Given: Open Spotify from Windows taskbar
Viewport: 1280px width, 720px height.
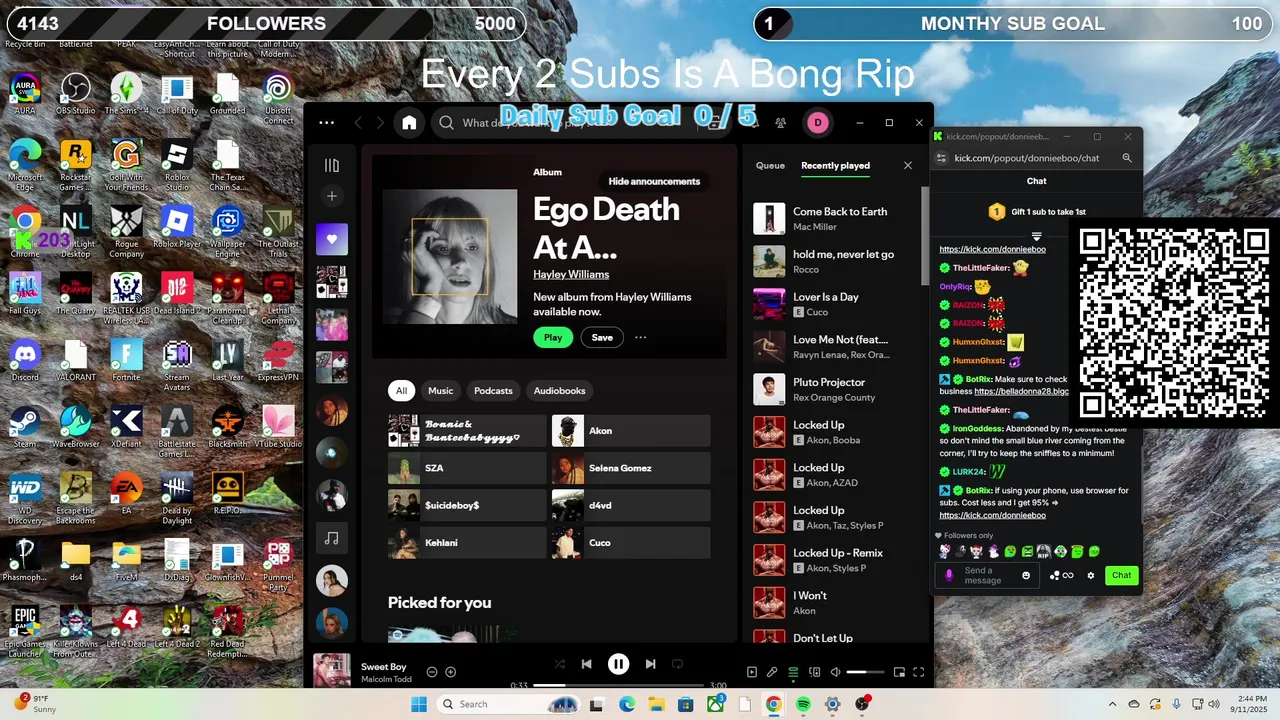Looking at the screenshot, I should pyautogui.click(x=803, y=704).
